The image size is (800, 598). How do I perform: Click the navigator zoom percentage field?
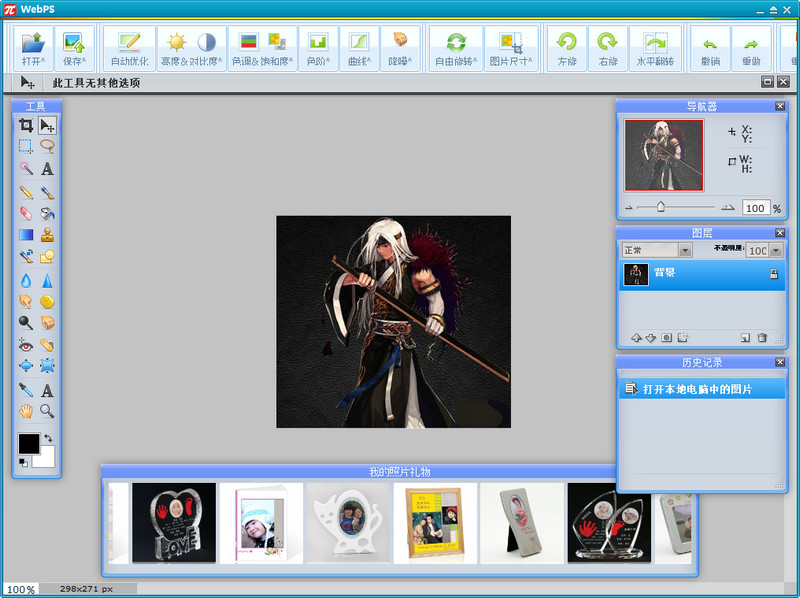(x=755, y=208)
